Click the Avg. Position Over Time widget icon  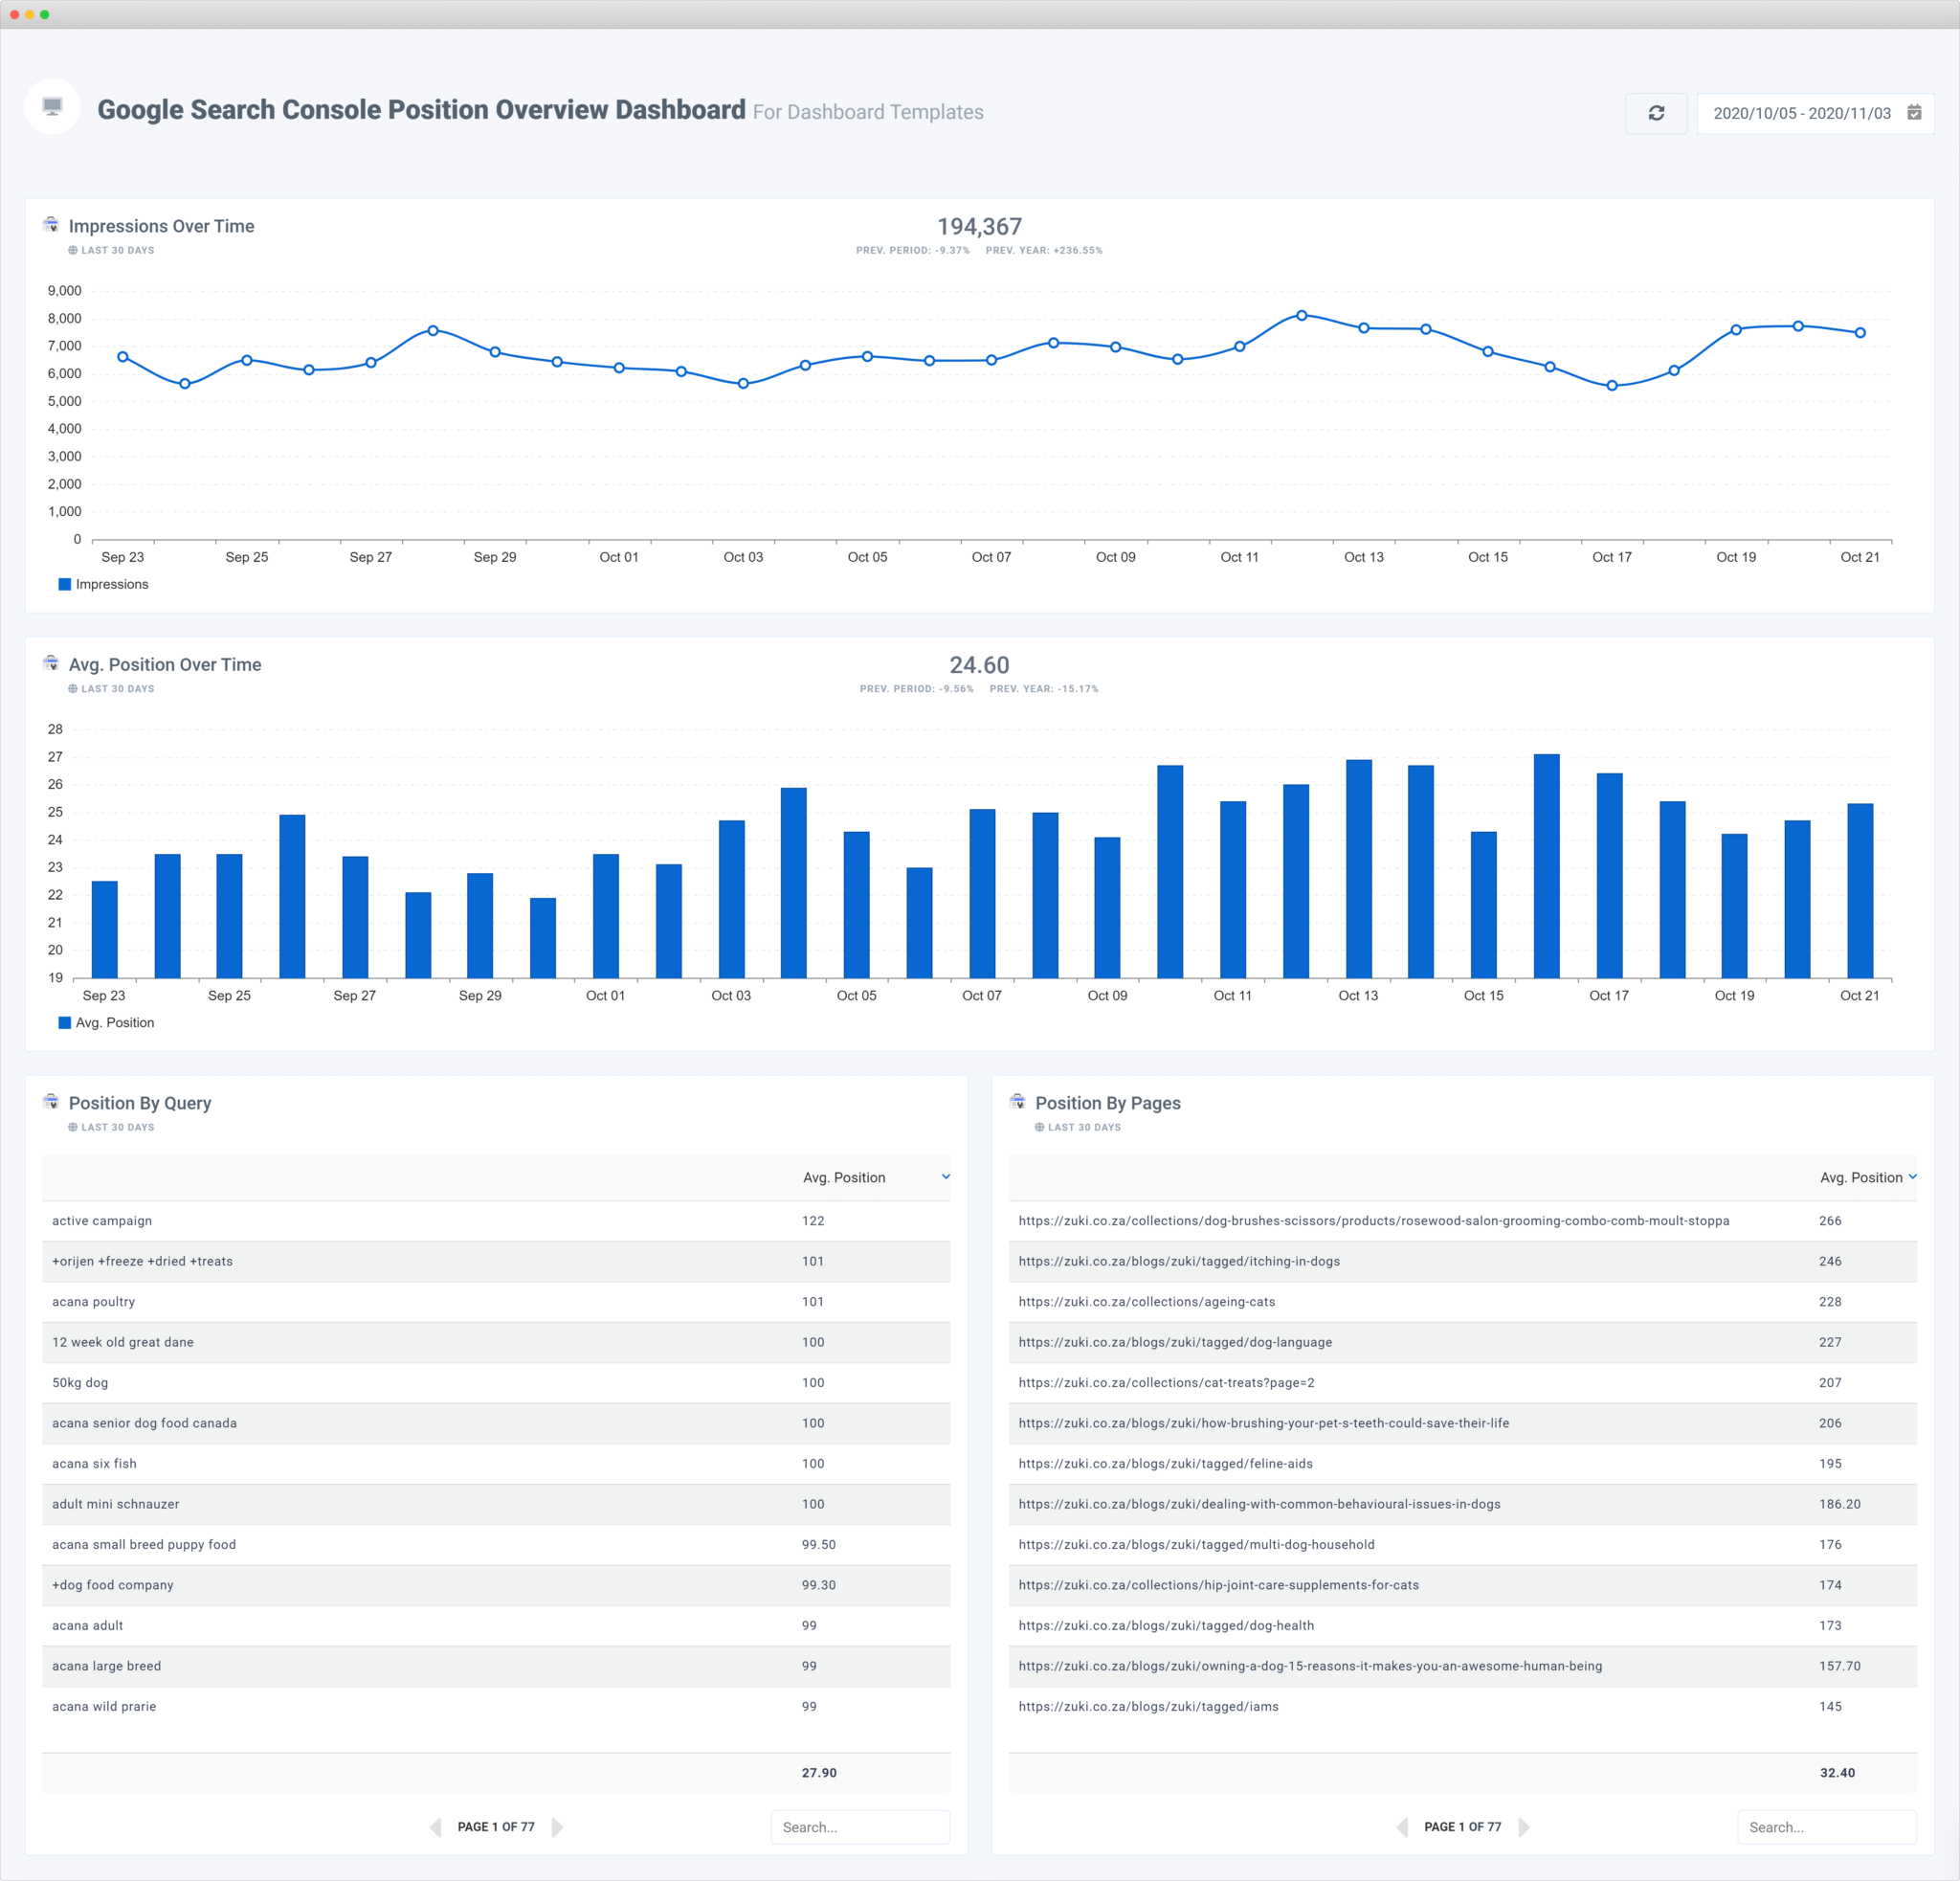click(51, 663)
